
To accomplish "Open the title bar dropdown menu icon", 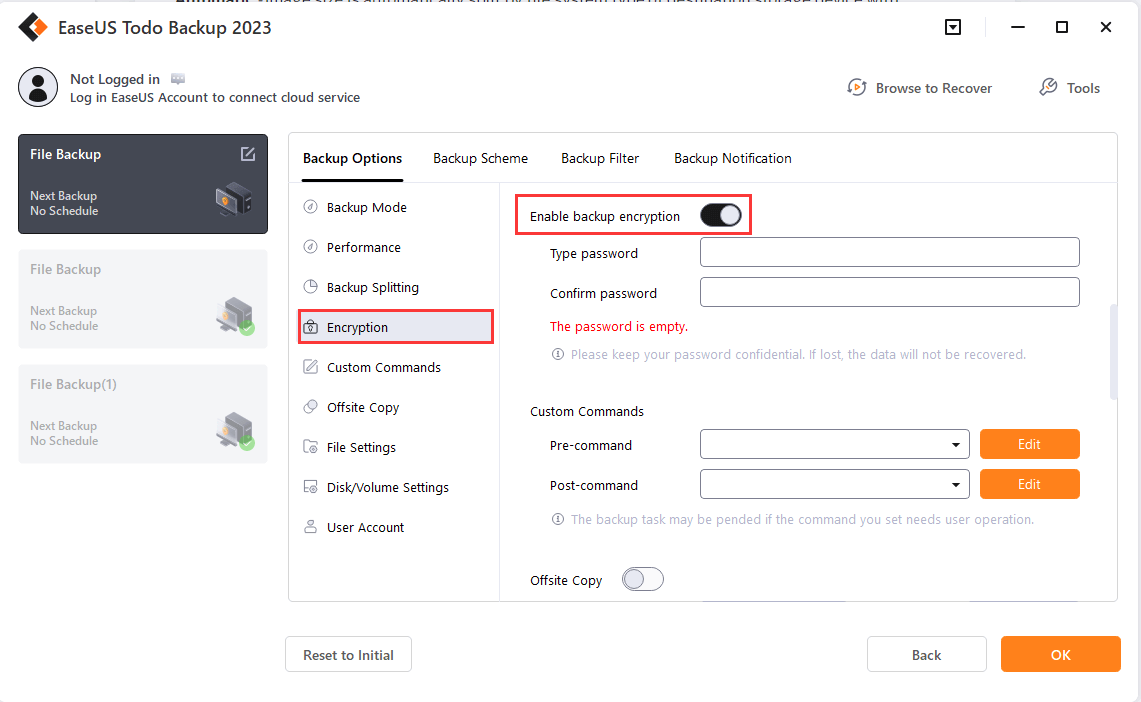I will 953,28.
